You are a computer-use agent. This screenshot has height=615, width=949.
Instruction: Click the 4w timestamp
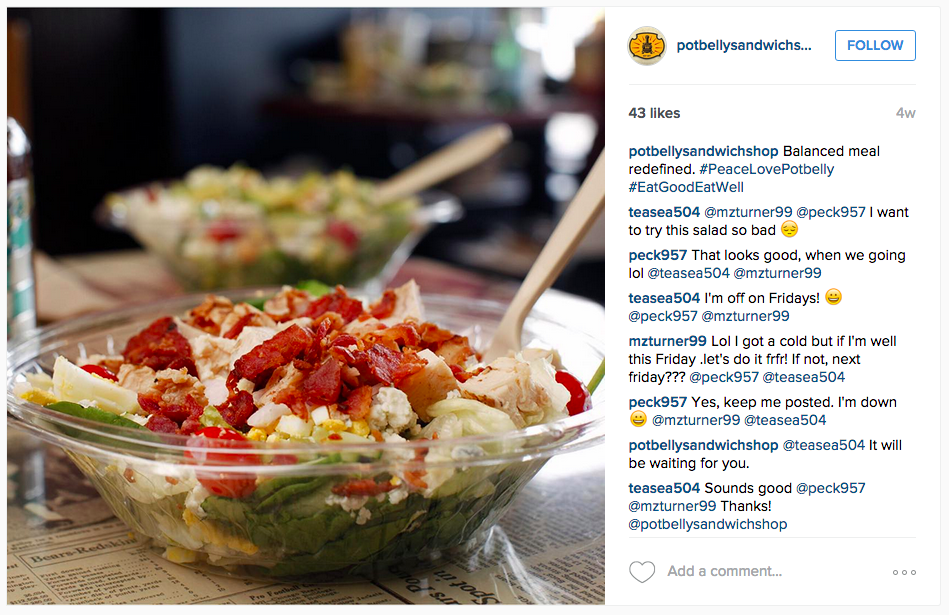click(905, 113)
